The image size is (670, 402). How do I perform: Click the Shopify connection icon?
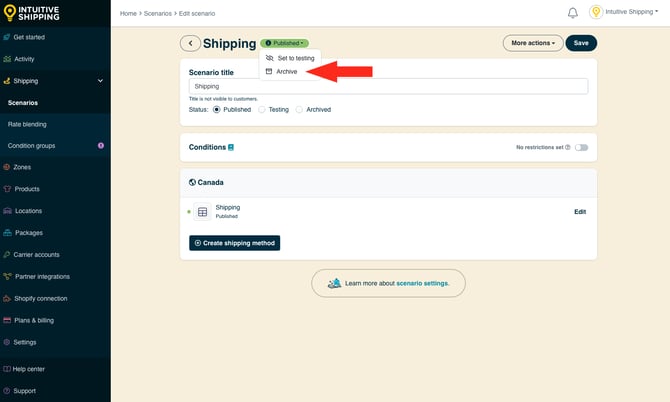[7, 298]
